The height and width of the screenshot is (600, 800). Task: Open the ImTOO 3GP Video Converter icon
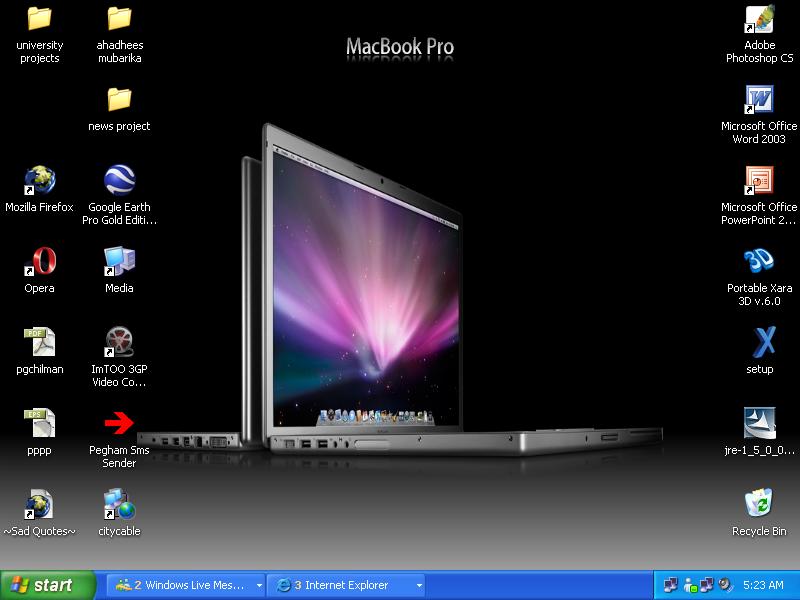(x=119, y=343)
